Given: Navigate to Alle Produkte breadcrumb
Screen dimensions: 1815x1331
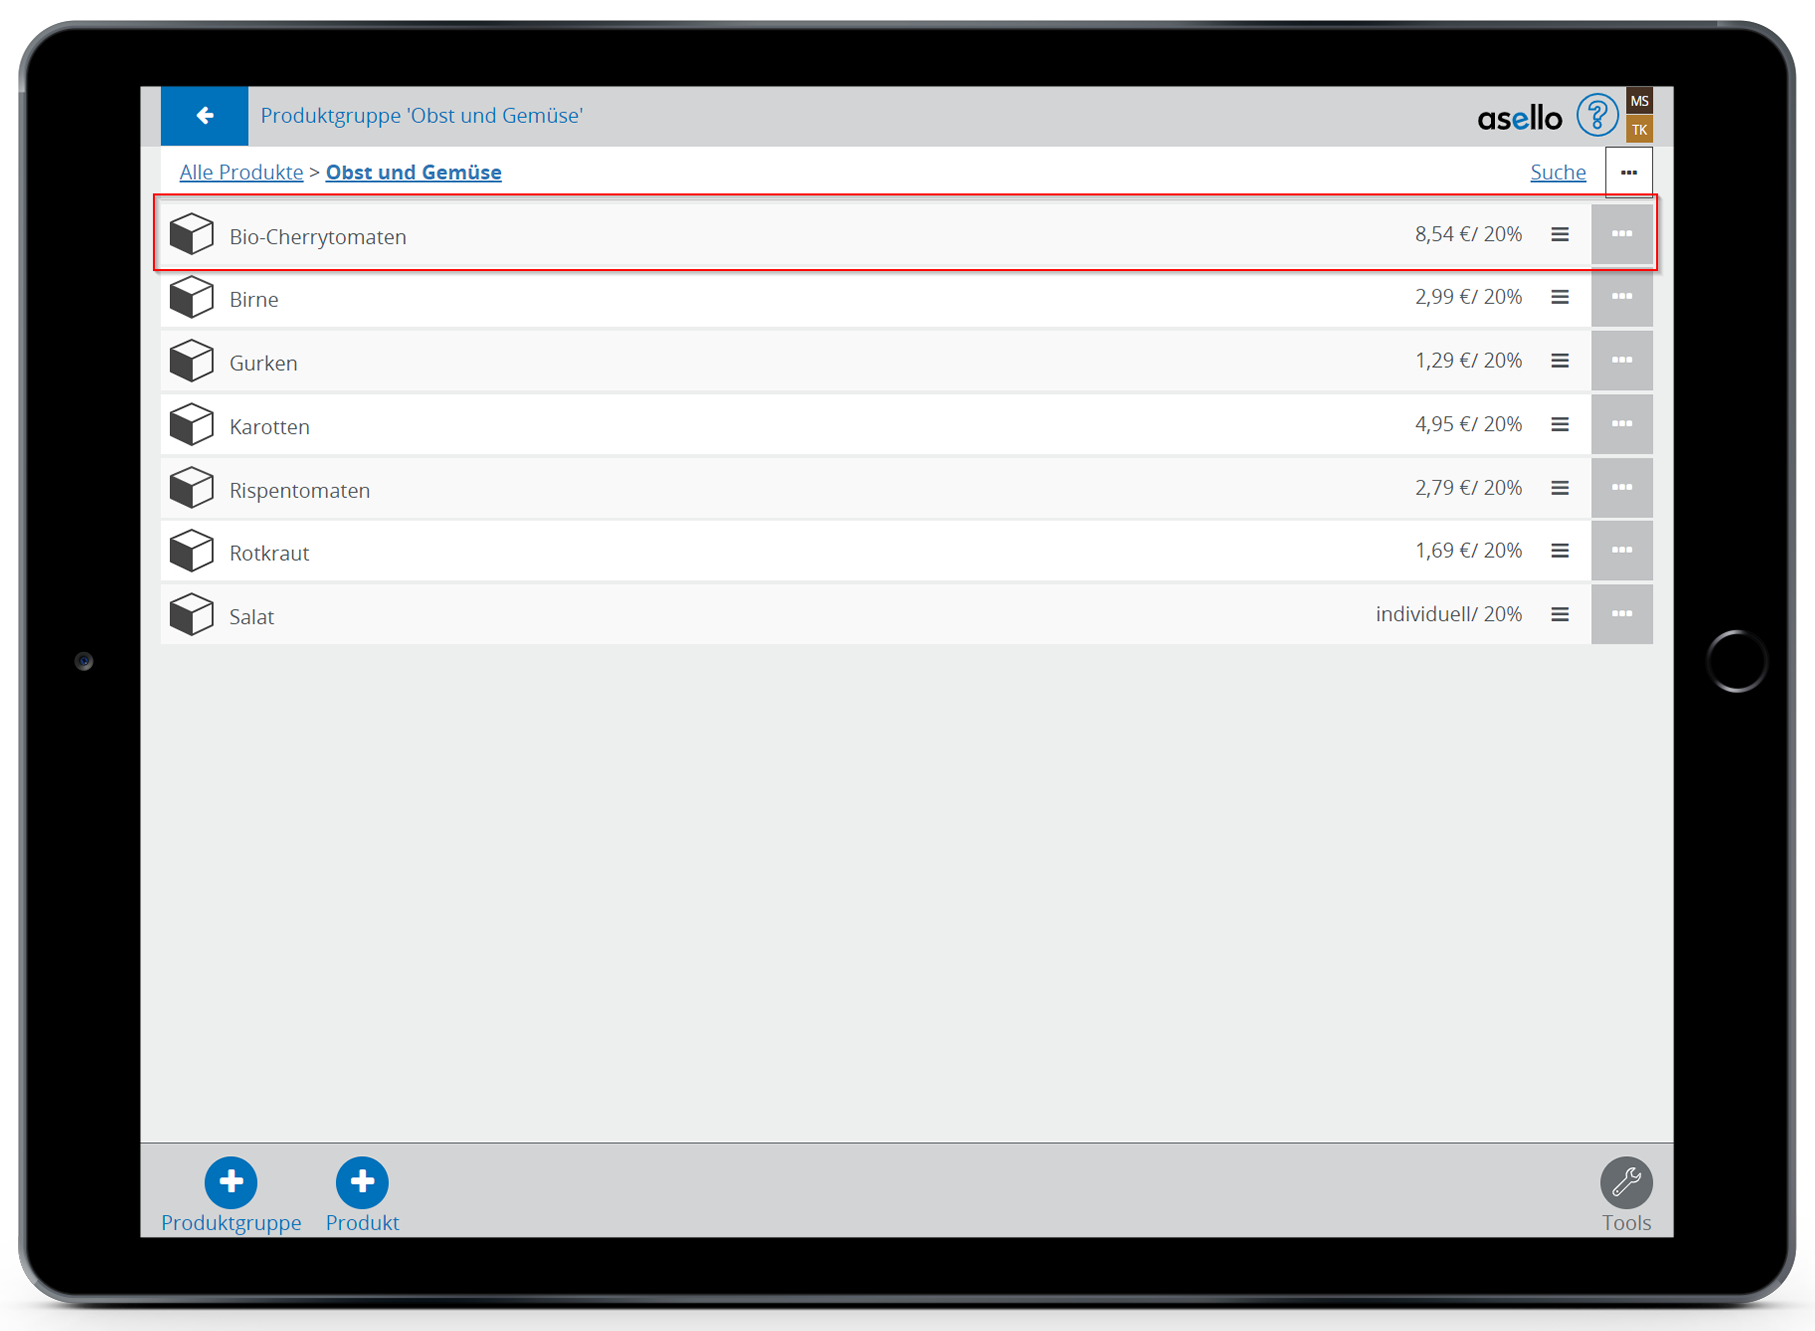Looking at the screenshot, I should point(241,172).
